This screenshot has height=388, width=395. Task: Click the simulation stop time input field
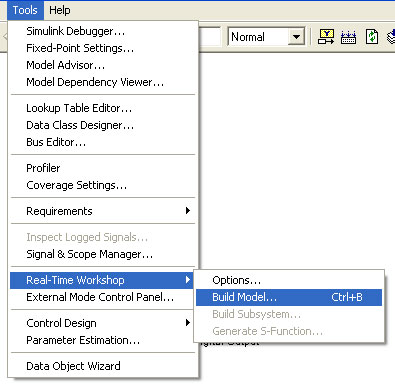[x=210, y=37]
